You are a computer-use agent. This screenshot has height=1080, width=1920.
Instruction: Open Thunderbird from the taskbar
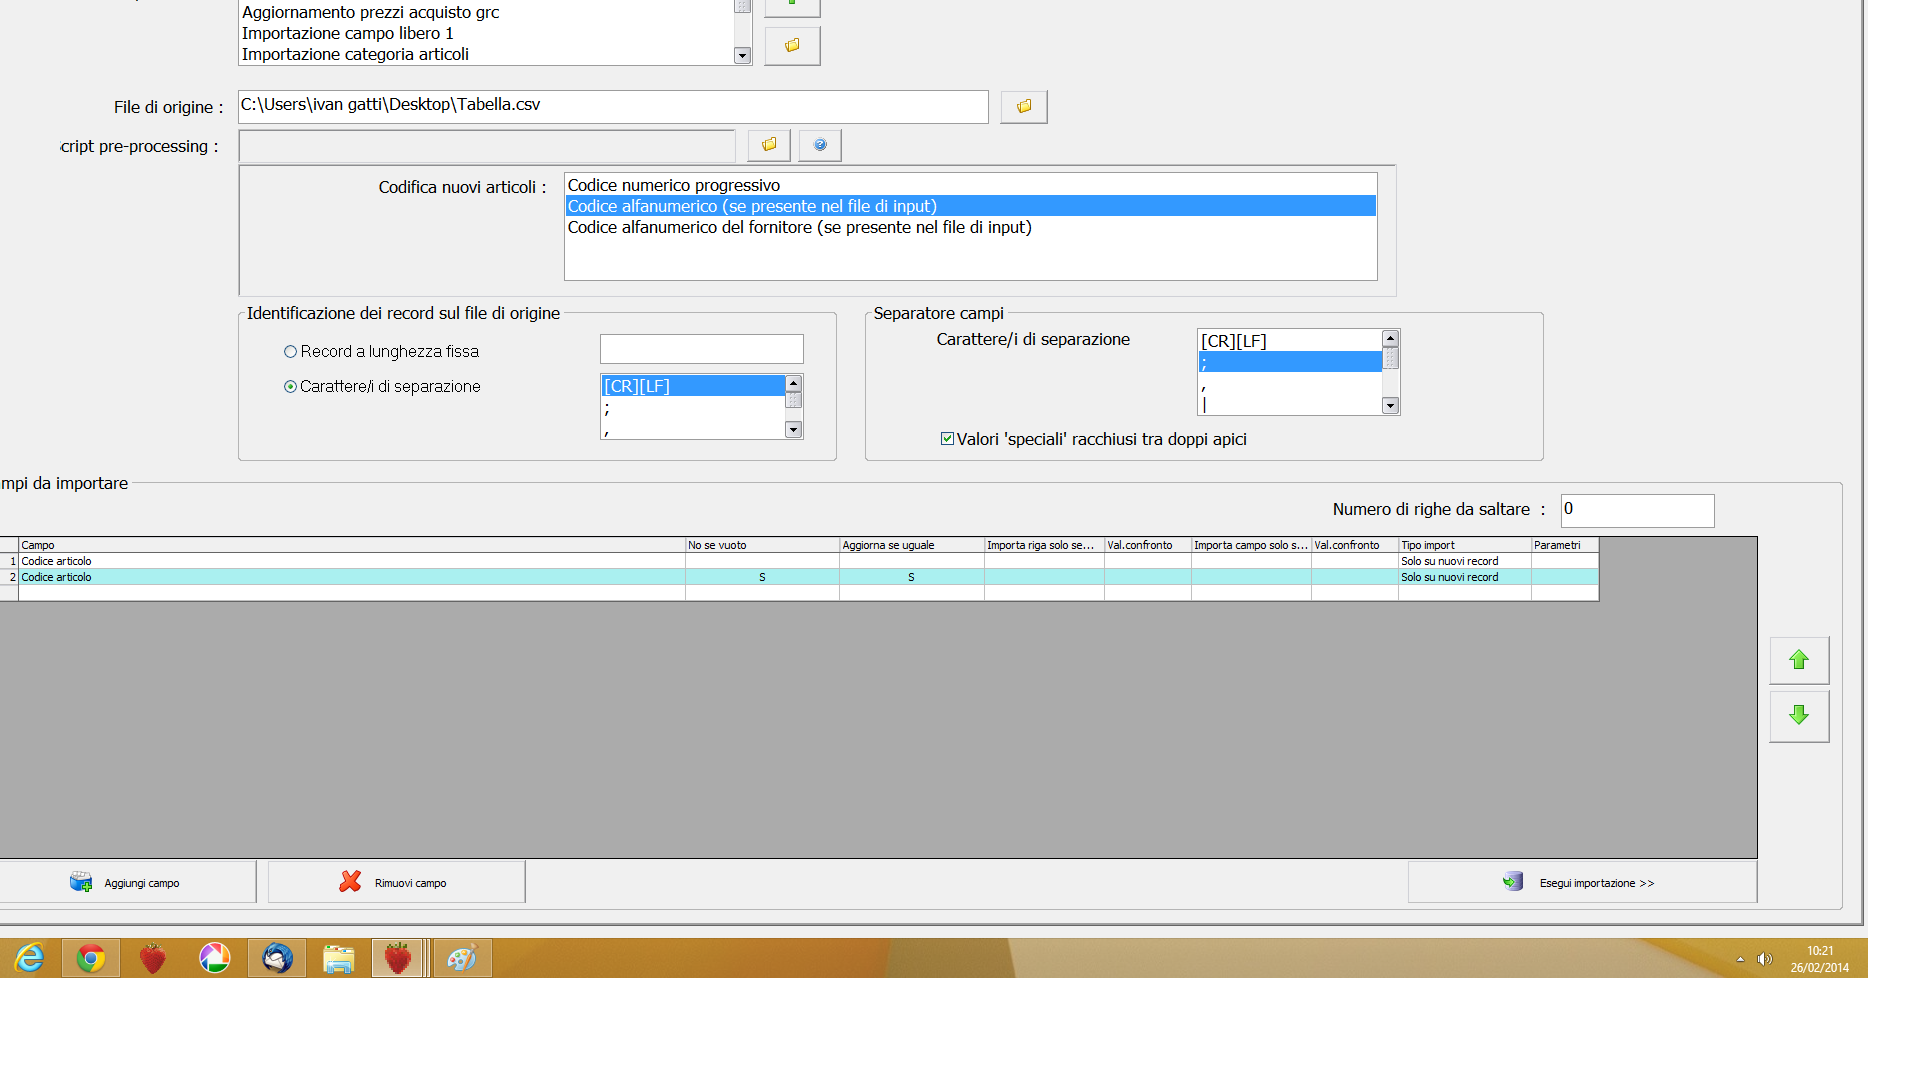277,959
